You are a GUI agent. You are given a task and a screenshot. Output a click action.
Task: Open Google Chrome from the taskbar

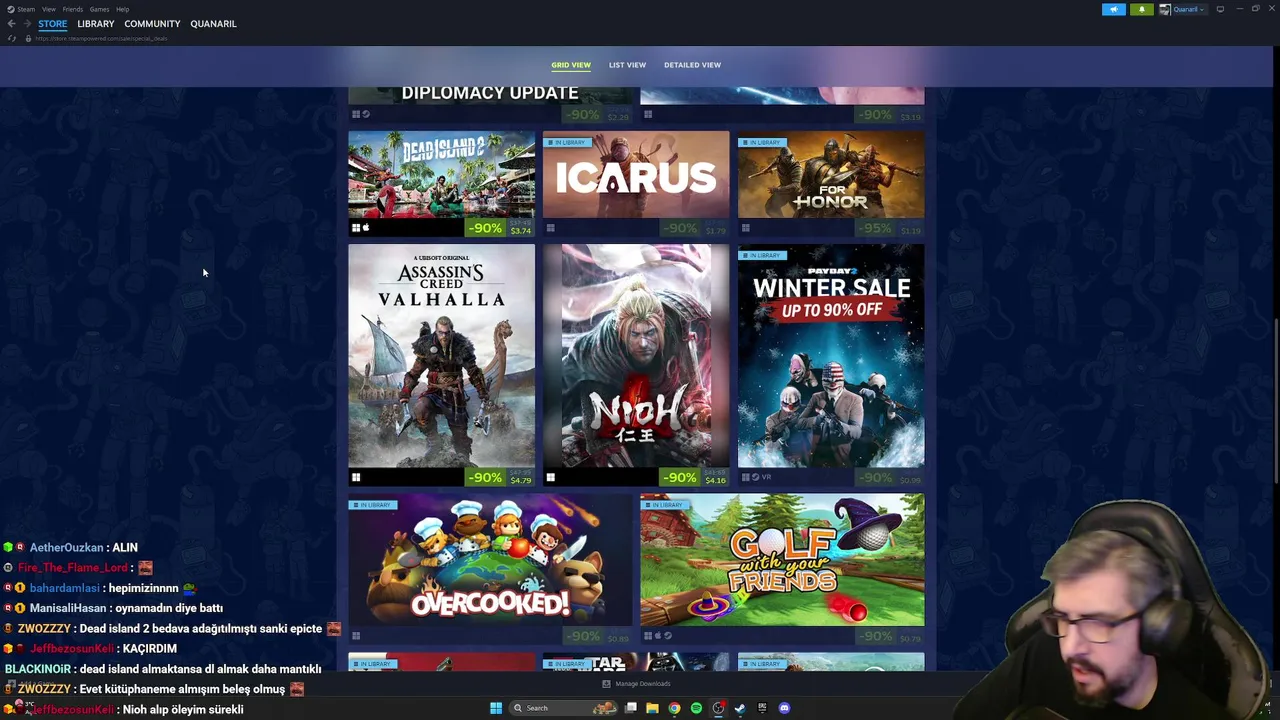point(674,708)
